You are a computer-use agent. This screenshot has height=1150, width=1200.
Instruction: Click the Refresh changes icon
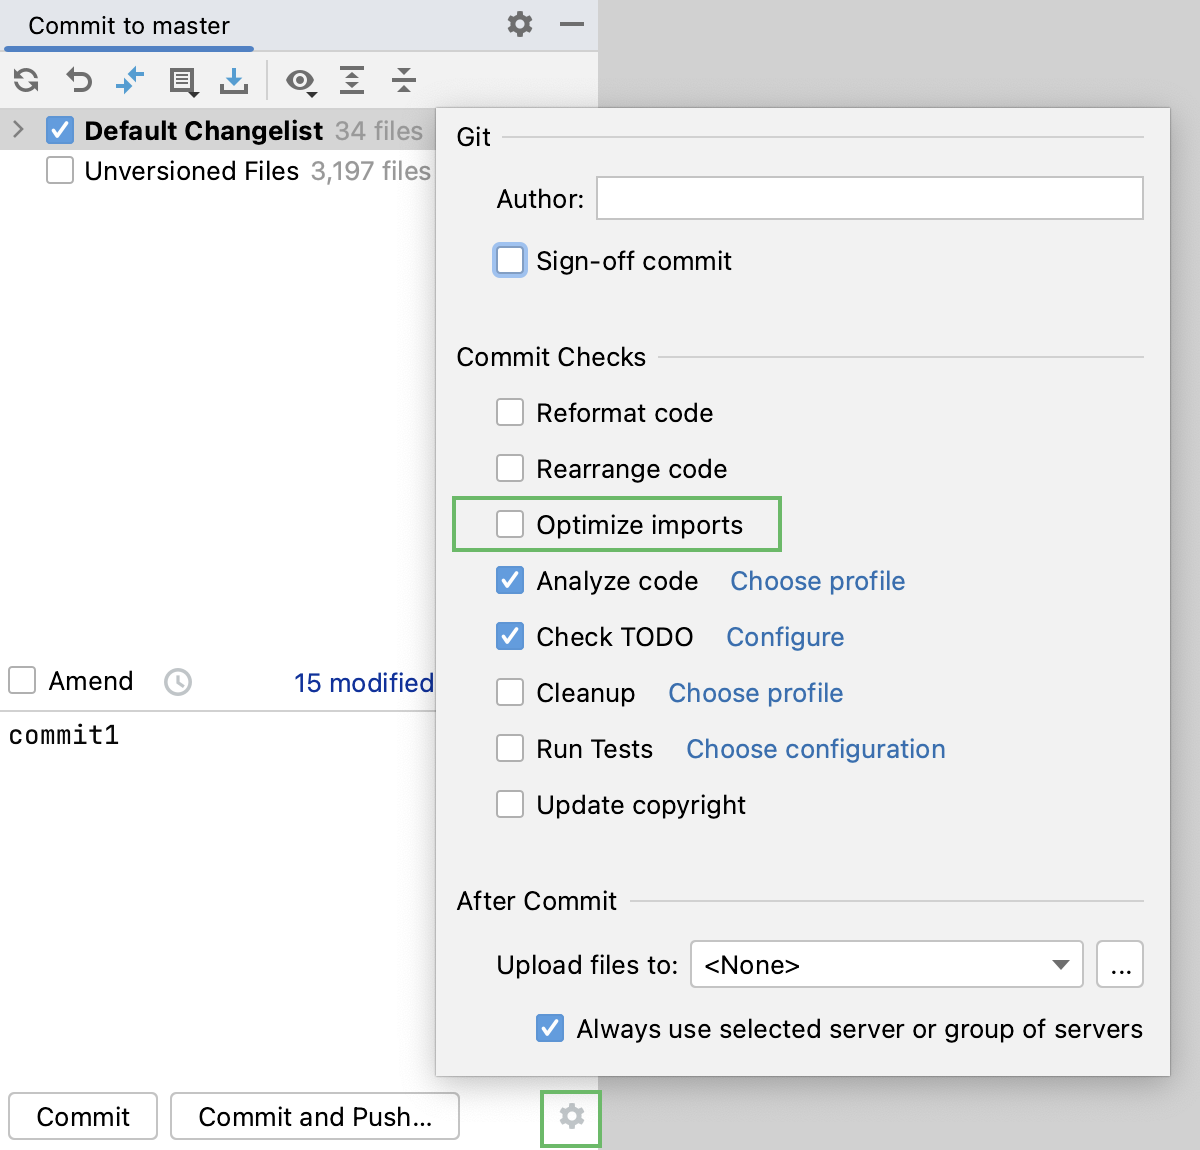point(25,80)
